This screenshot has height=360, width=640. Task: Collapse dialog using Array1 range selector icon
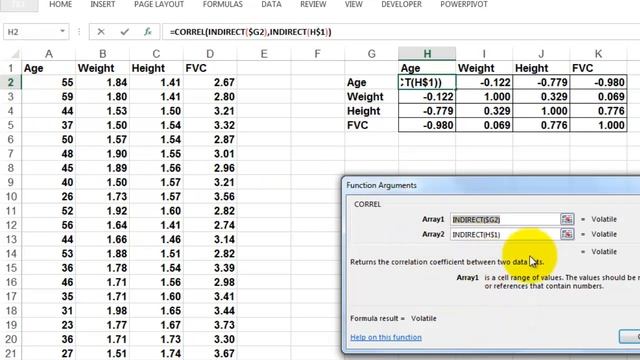(x=567, y=219)
